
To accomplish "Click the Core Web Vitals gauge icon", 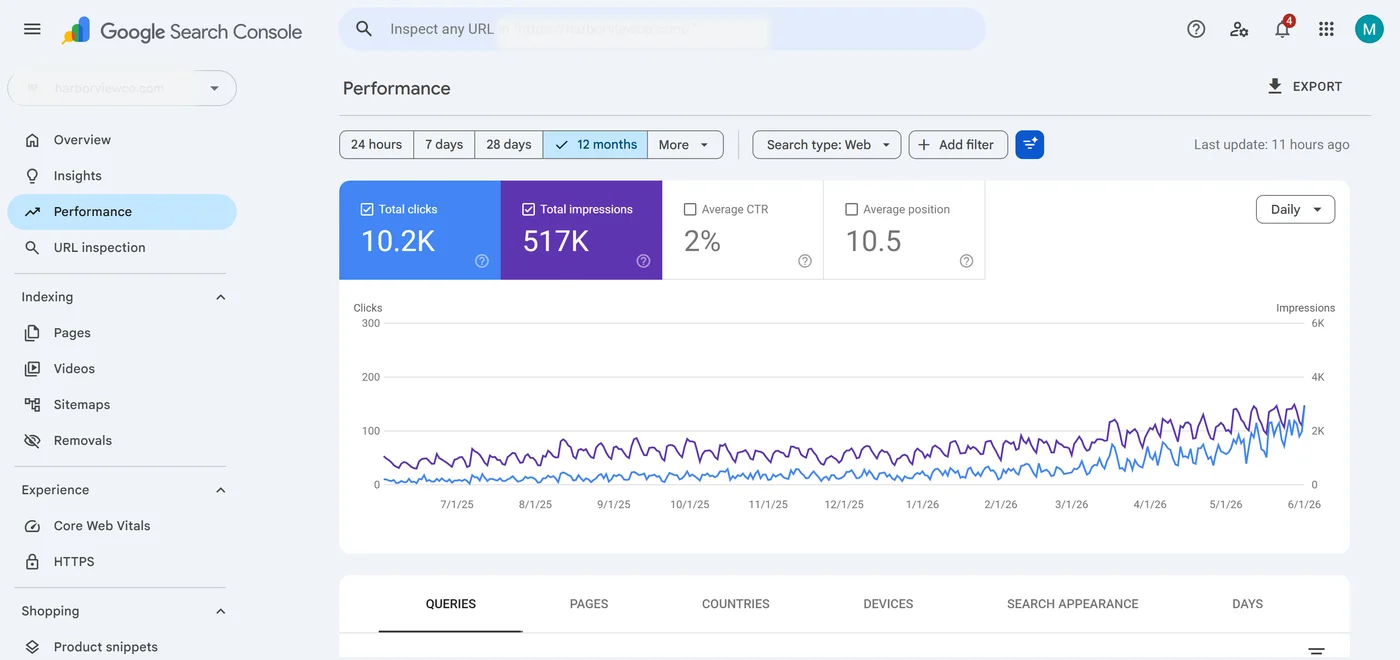I will [x=33, y=526].
